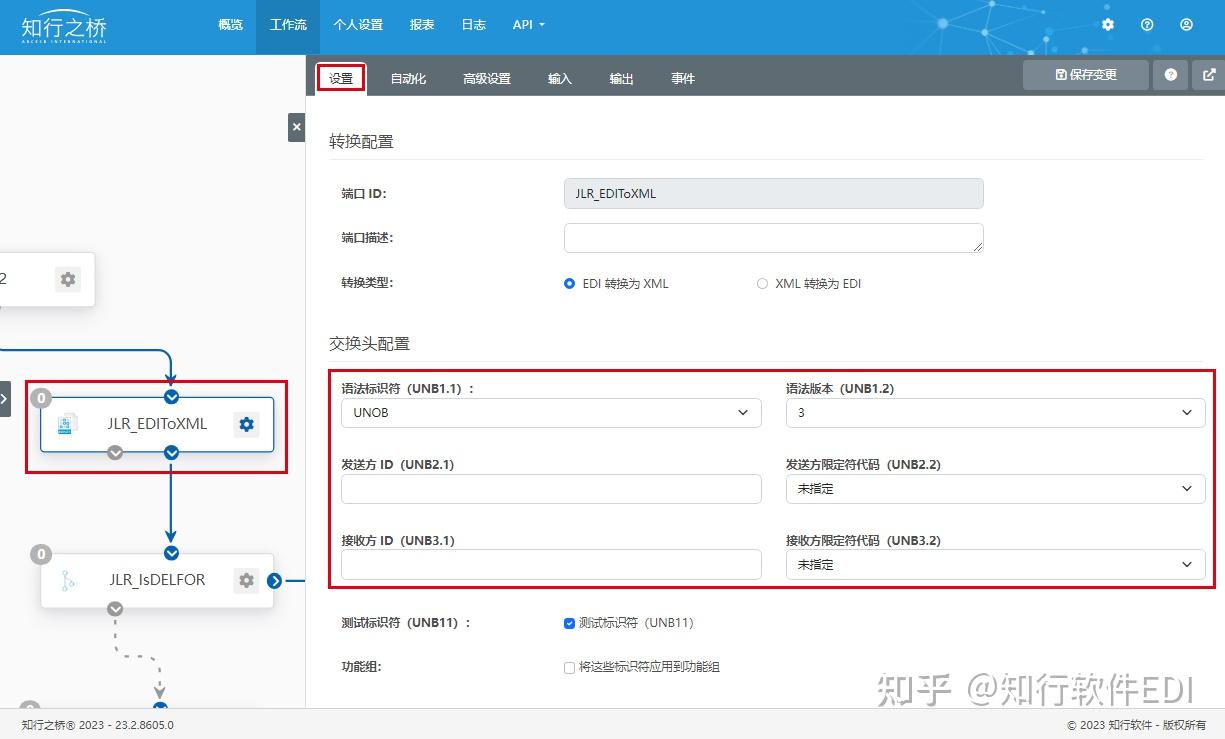This screenshot has width=1225, height=739.
Task: Click the help icon beside 保存变更 button
Action: [x=1170, y=74]
